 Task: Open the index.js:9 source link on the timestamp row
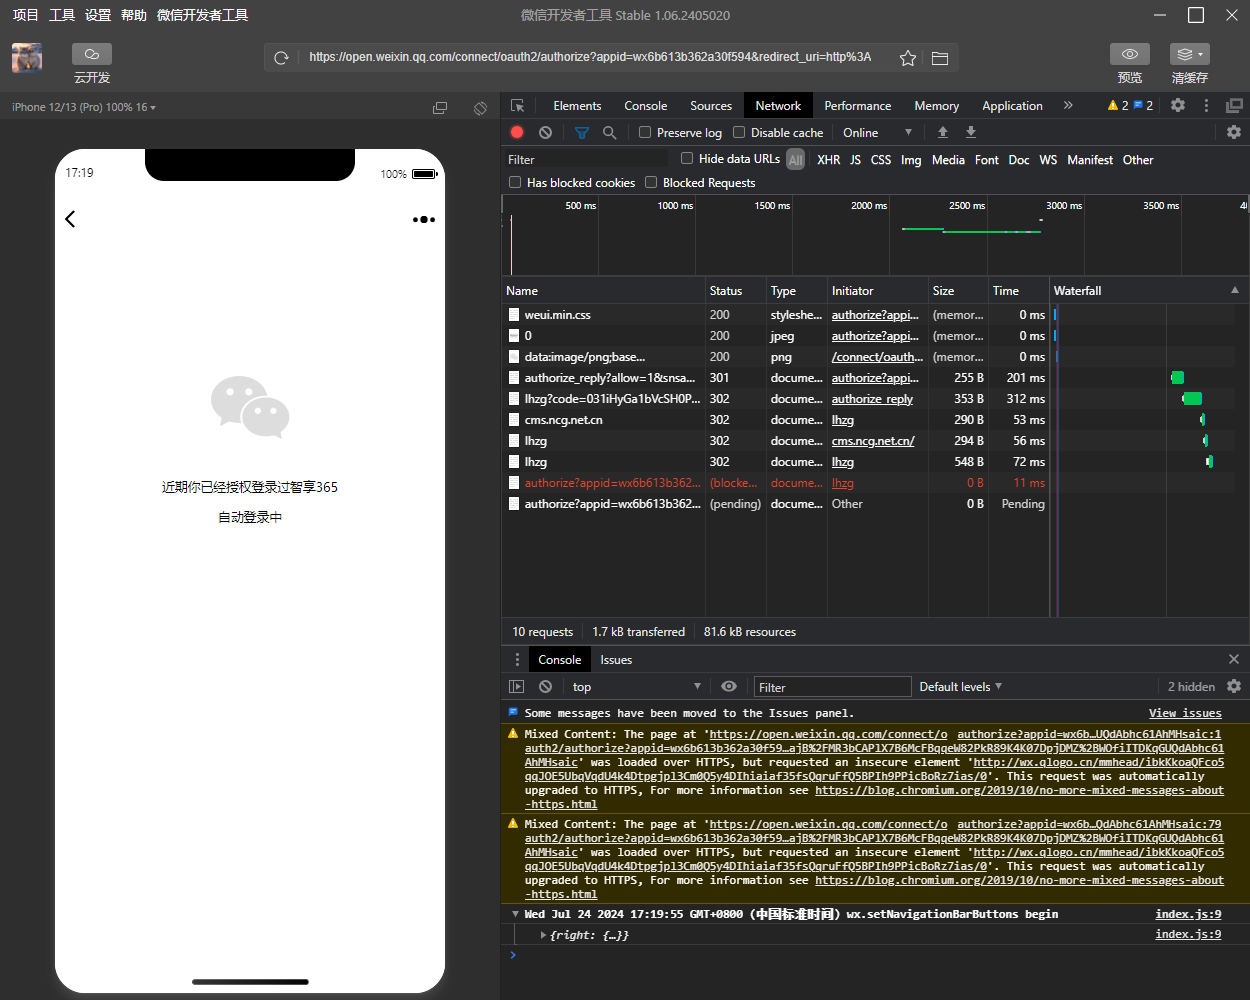[x=1188, y=914]
